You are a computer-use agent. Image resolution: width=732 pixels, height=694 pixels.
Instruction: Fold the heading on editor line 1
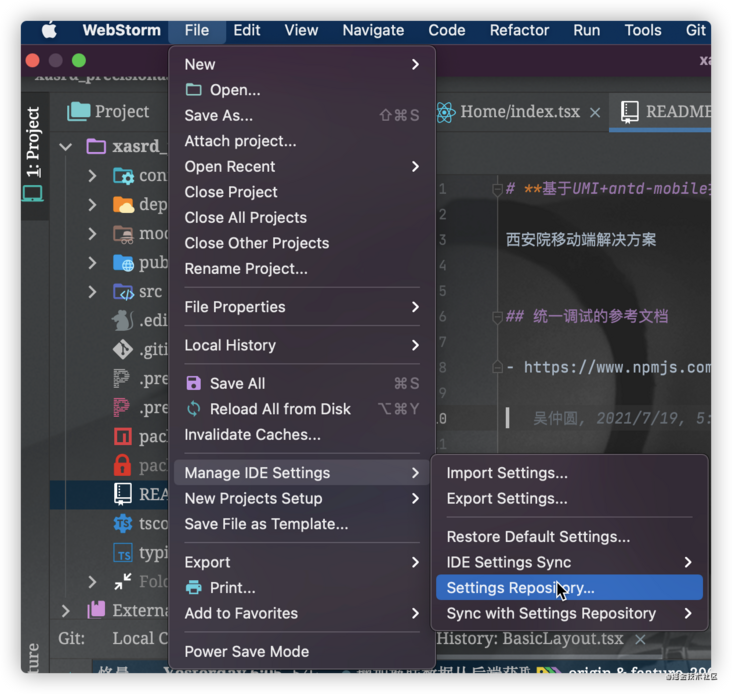coord(497,189)
